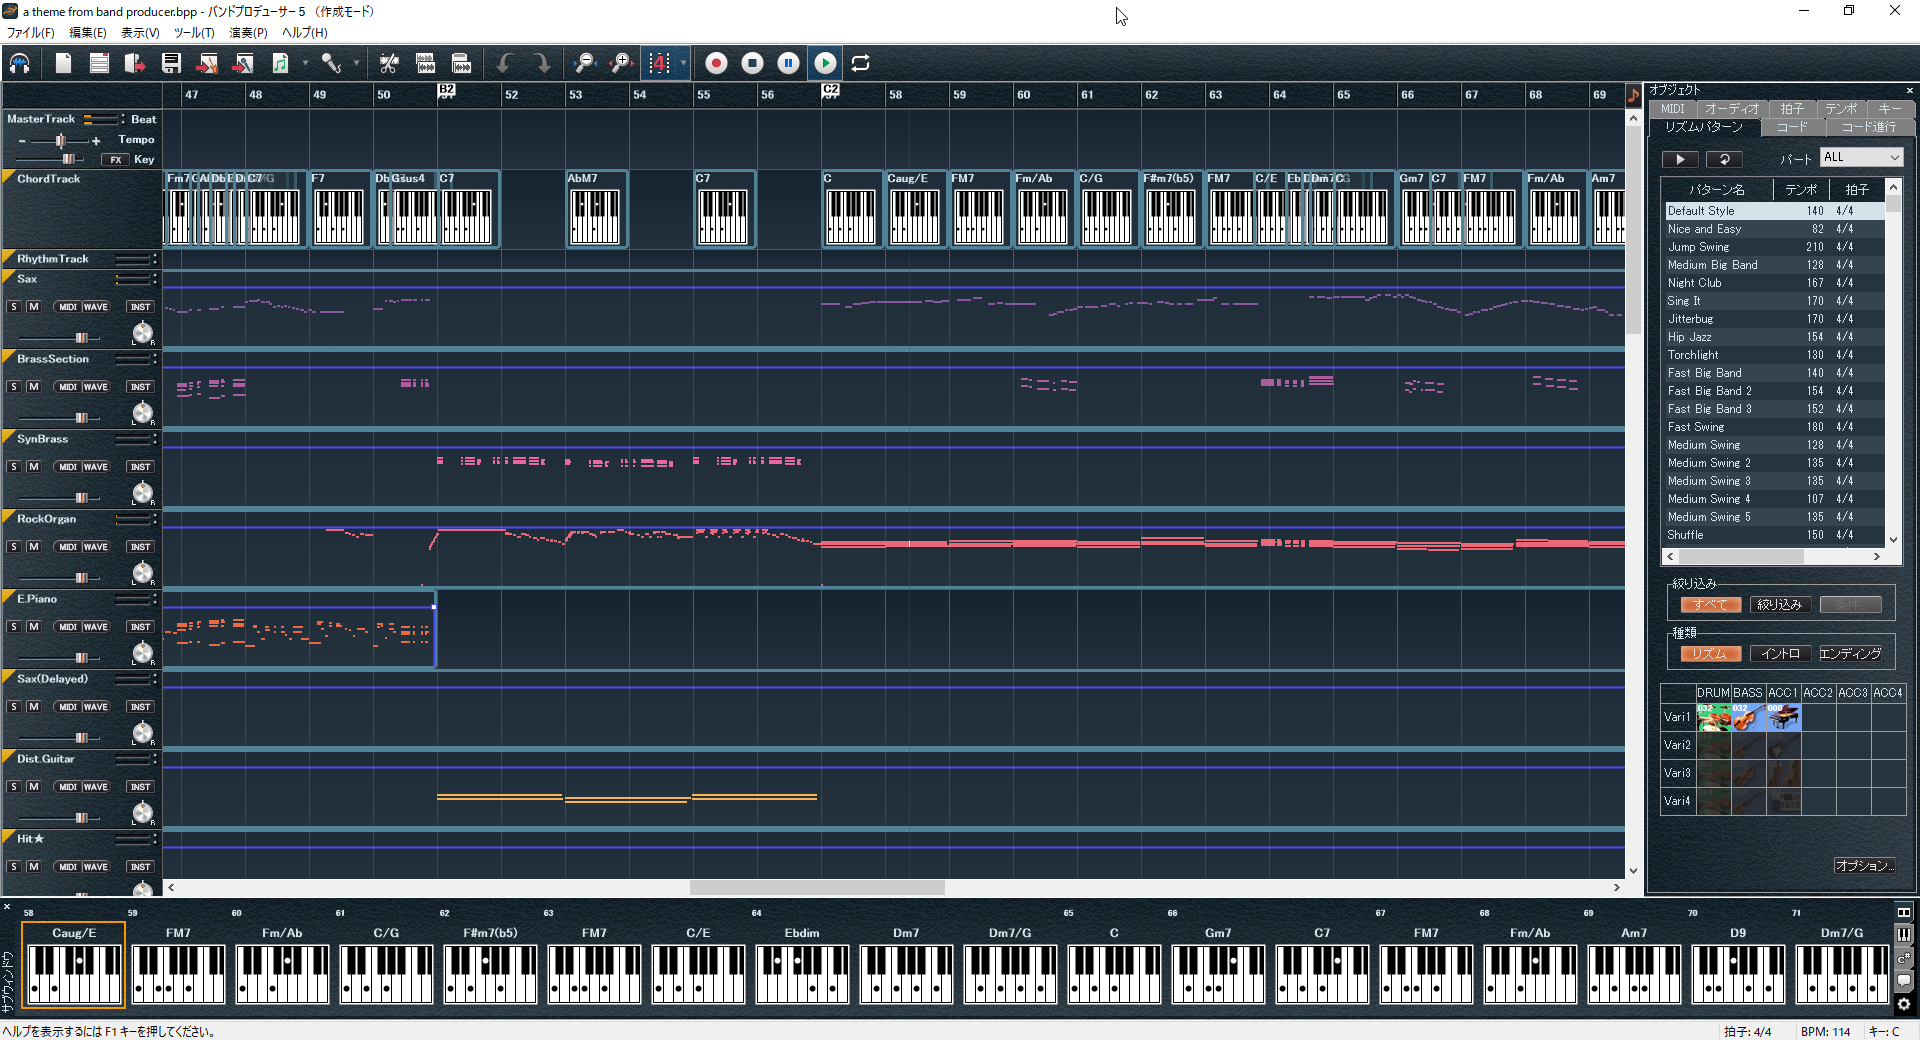Stop playback with the stop button
Image resolution: width=1920 pixels, height=1040 pixels.
(752, 63)
